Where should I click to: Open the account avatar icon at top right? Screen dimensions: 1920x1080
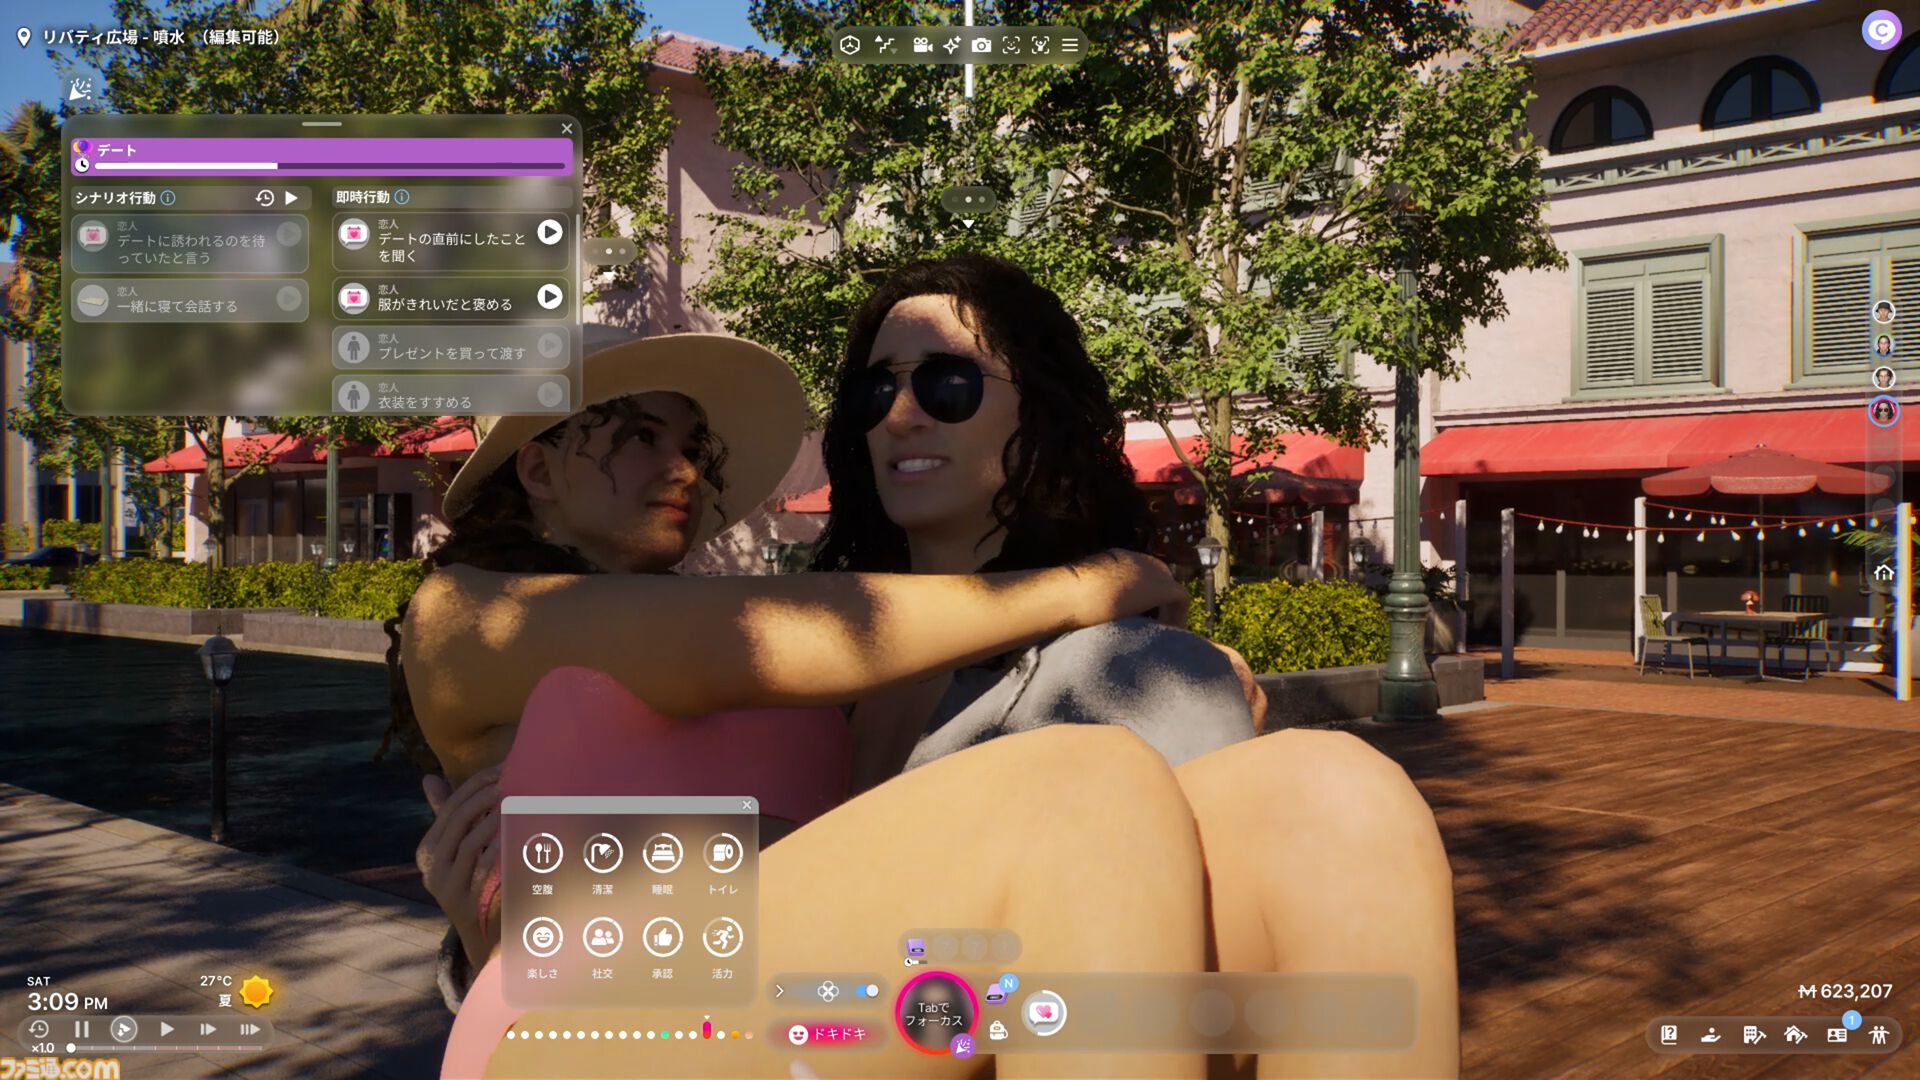[1881, 31]
